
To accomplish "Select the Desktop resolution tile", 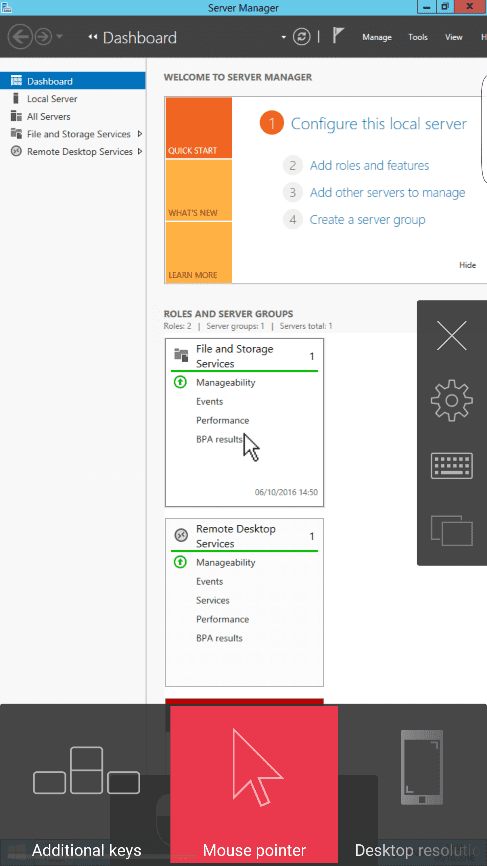I will (412, 785).
